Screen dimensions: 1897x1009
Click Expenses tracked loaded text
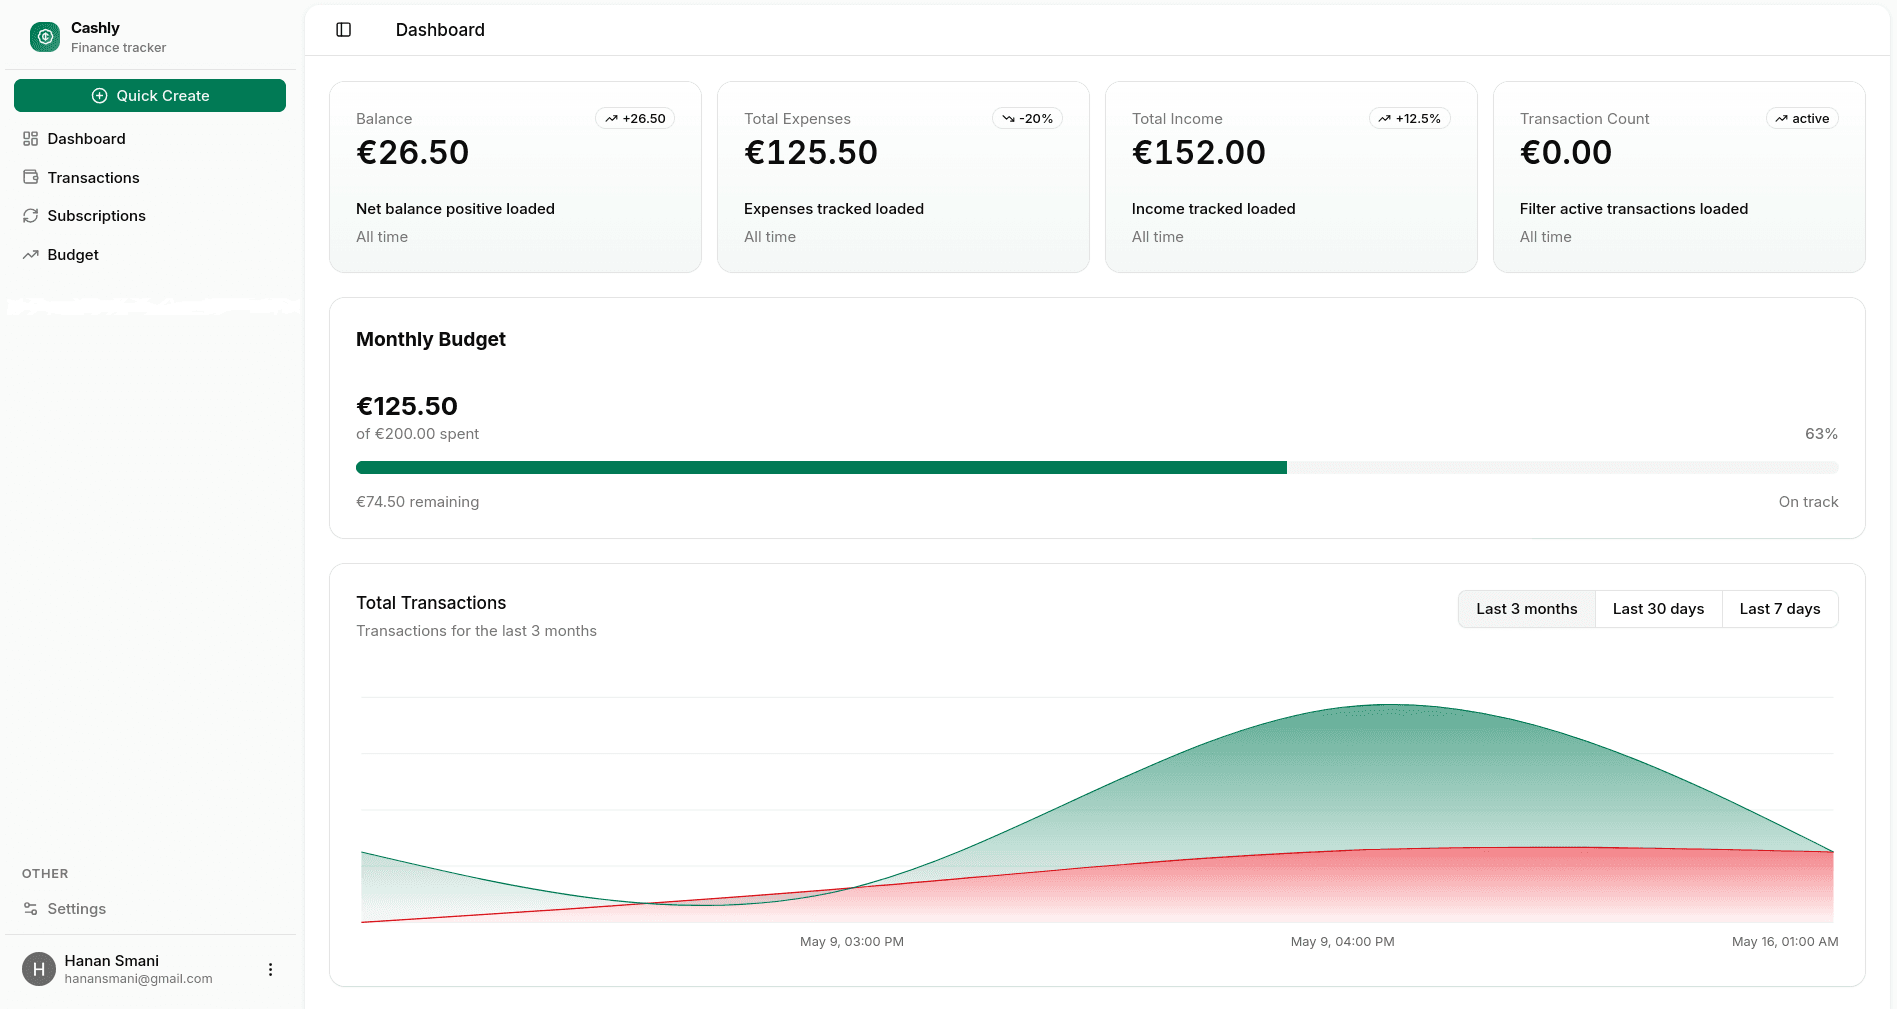pyautogui.click(x=834, y=209)
